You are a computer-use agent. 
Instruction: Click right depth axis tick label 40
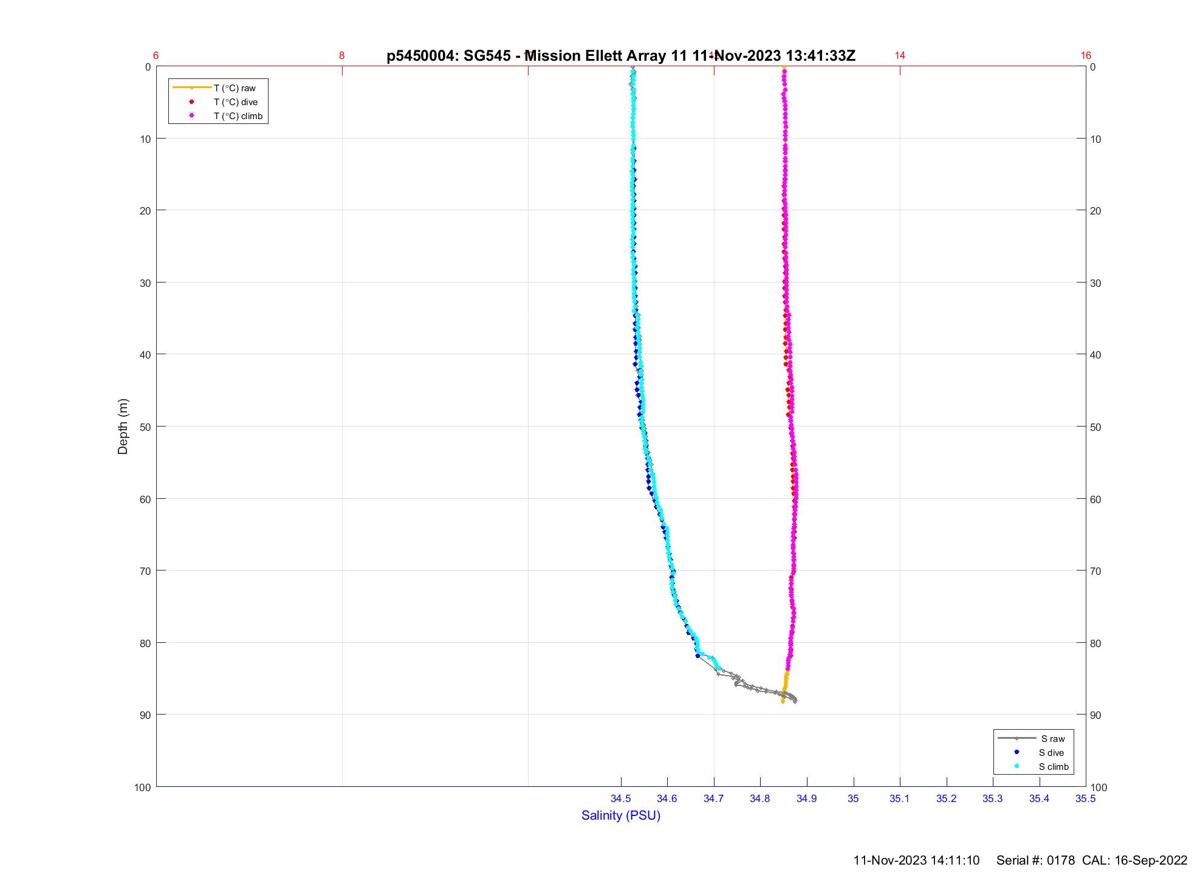1097,355
